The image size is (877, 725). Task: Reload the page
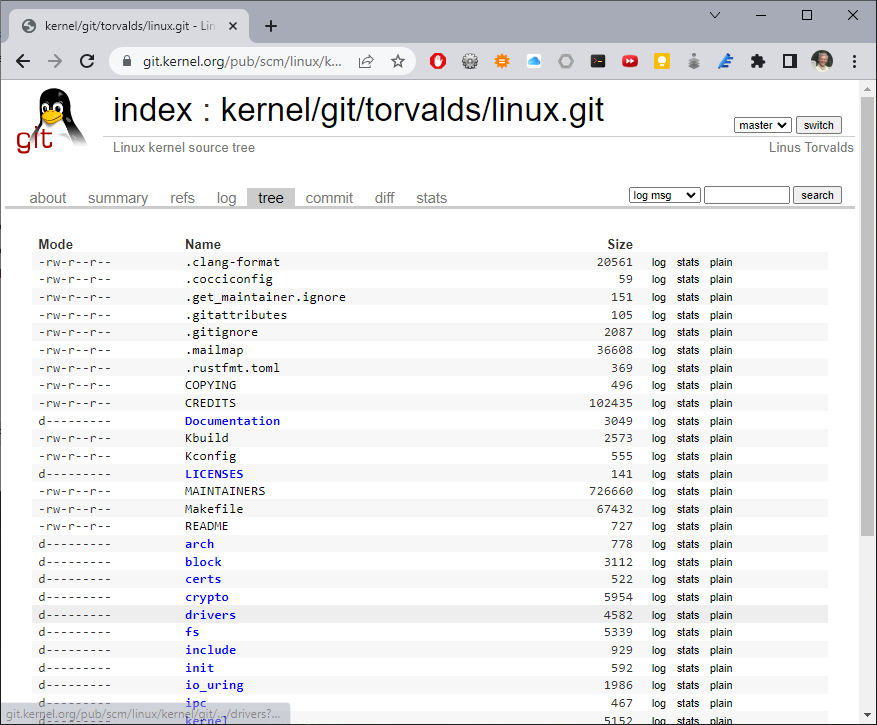point(87,60)
